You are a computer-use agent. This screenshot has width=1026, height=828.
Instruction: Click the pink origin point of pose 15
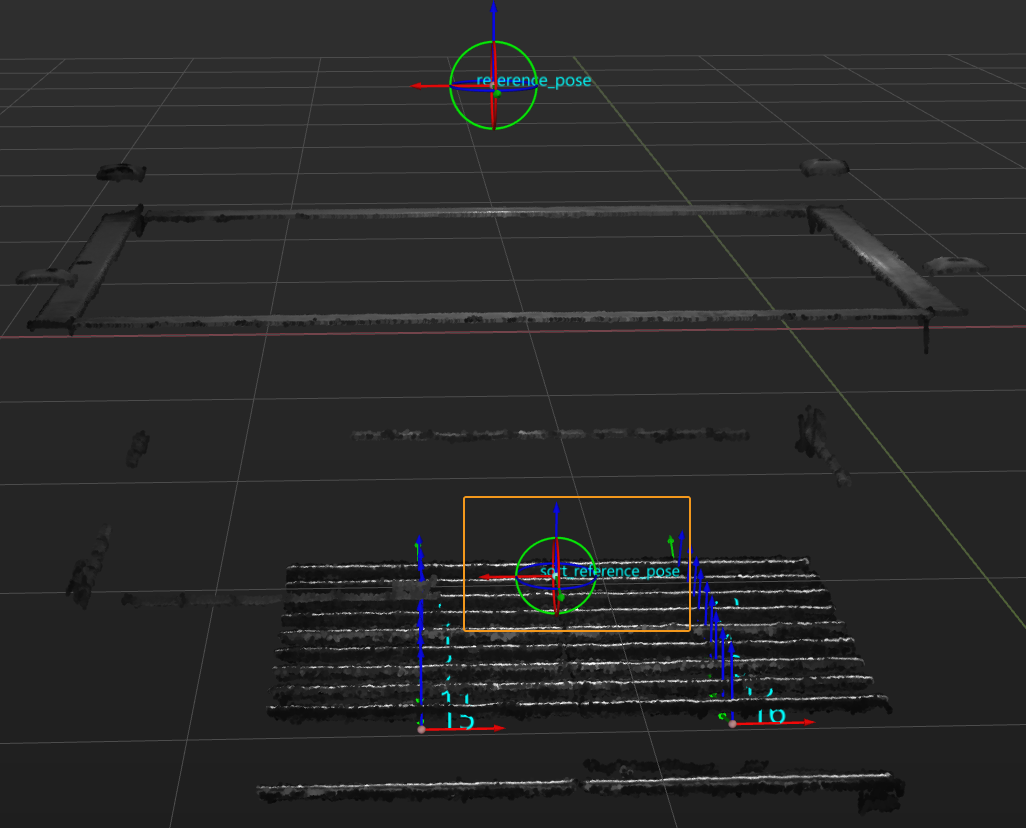click(x=421, y=729)
